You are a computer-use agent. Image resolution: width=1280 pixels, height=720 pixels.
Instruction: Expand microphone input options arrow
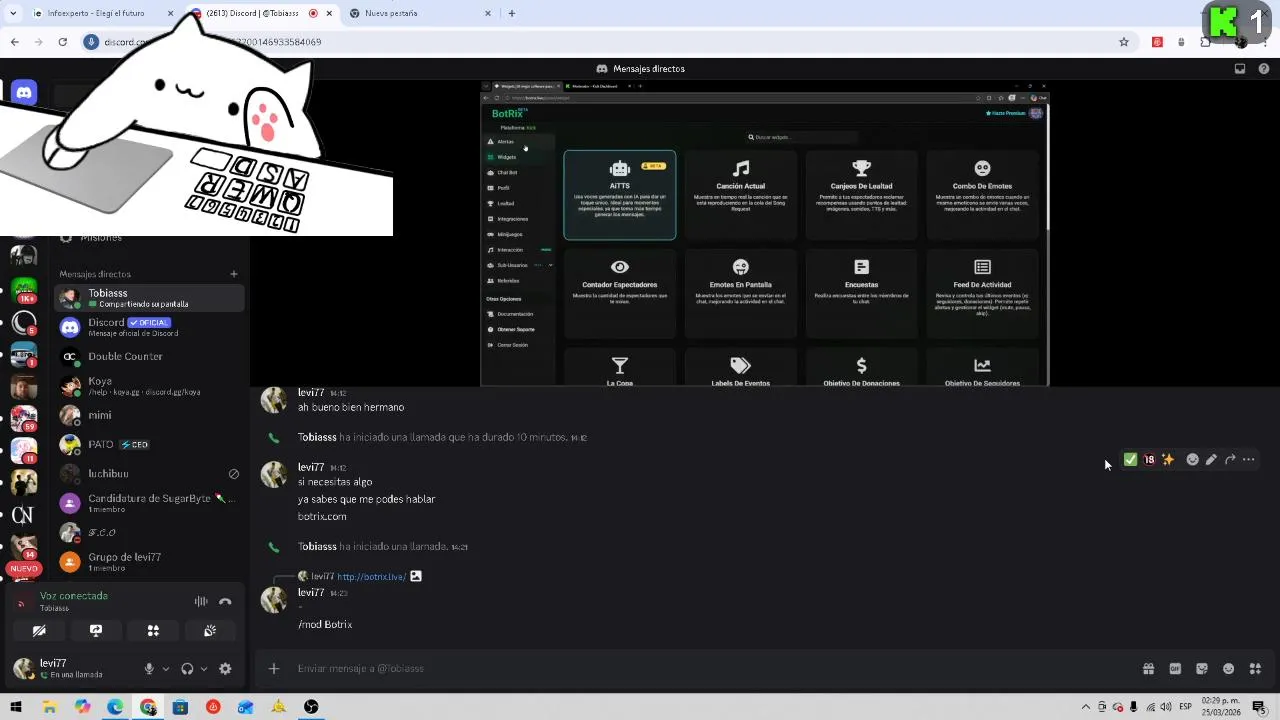[x=165, y=669]
